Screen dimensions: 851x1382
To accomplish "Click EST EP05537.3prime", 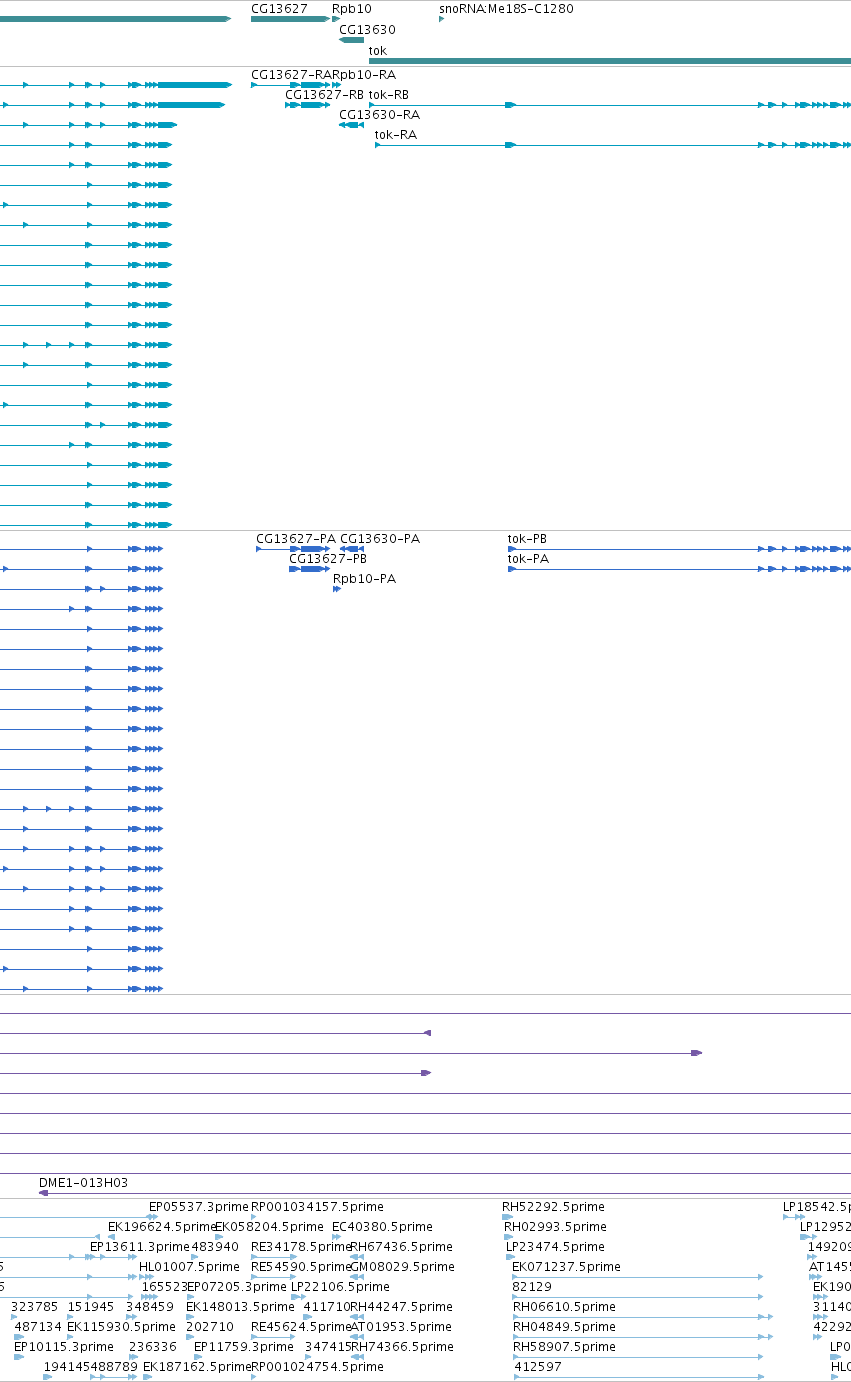I will [198, 1206].
